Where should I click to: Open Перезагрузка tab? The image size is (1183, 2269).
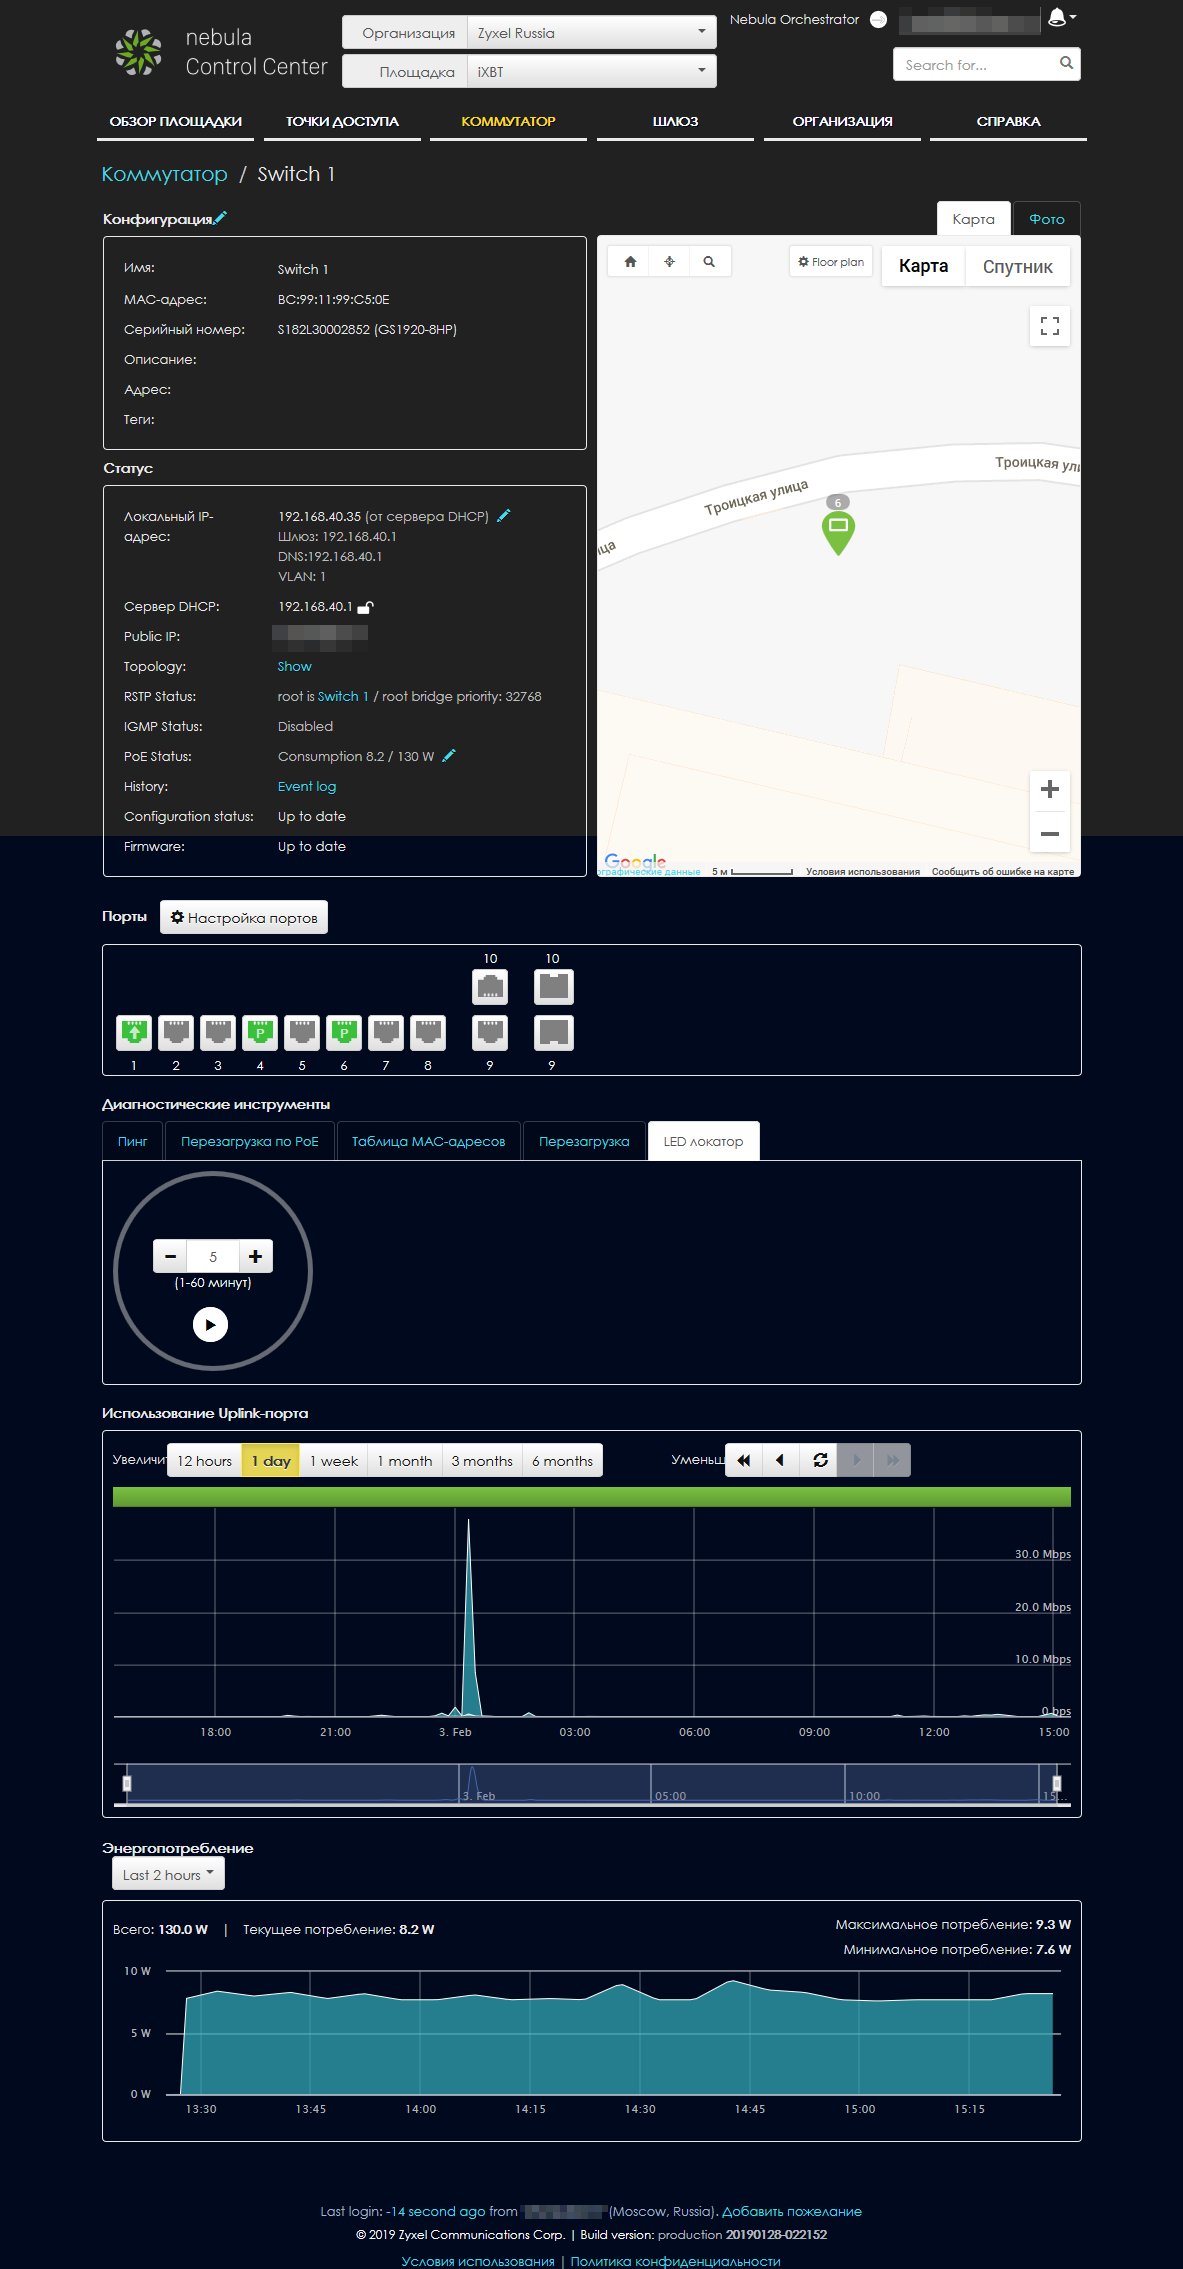[x=584, y=1141]
